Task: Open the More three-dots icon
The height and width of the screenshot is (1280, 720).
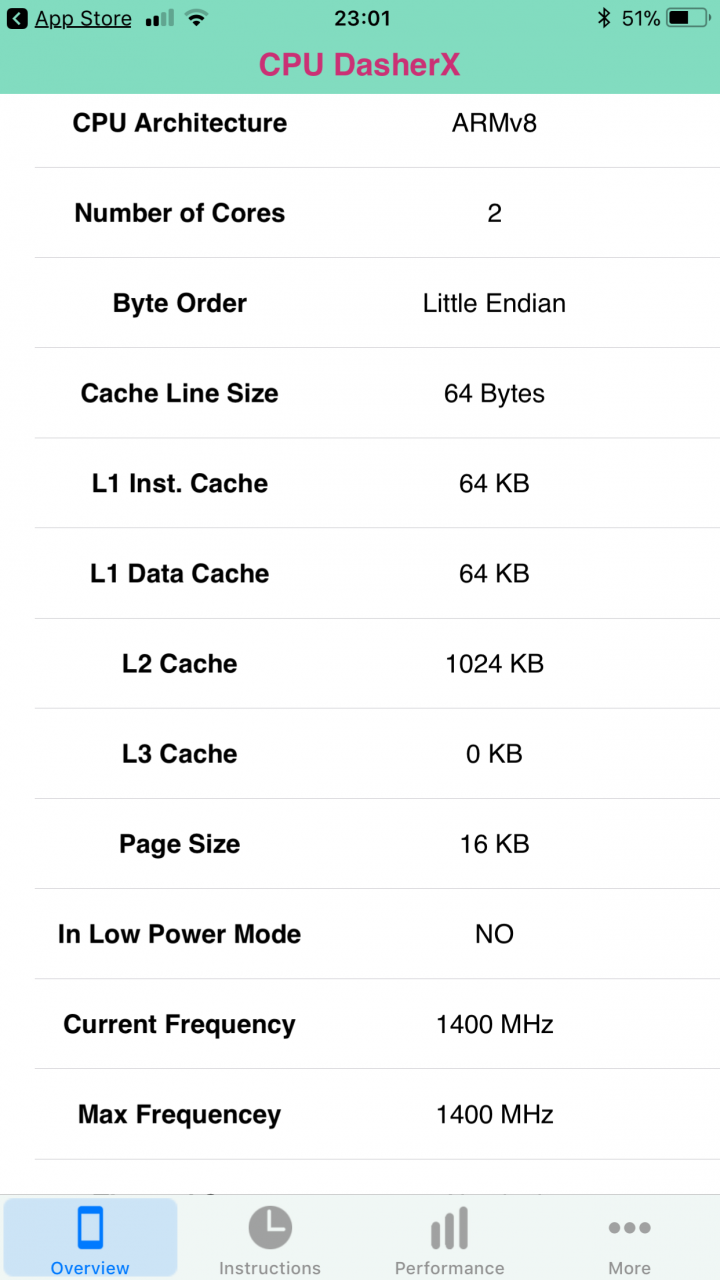Action: pos(630,1228)
